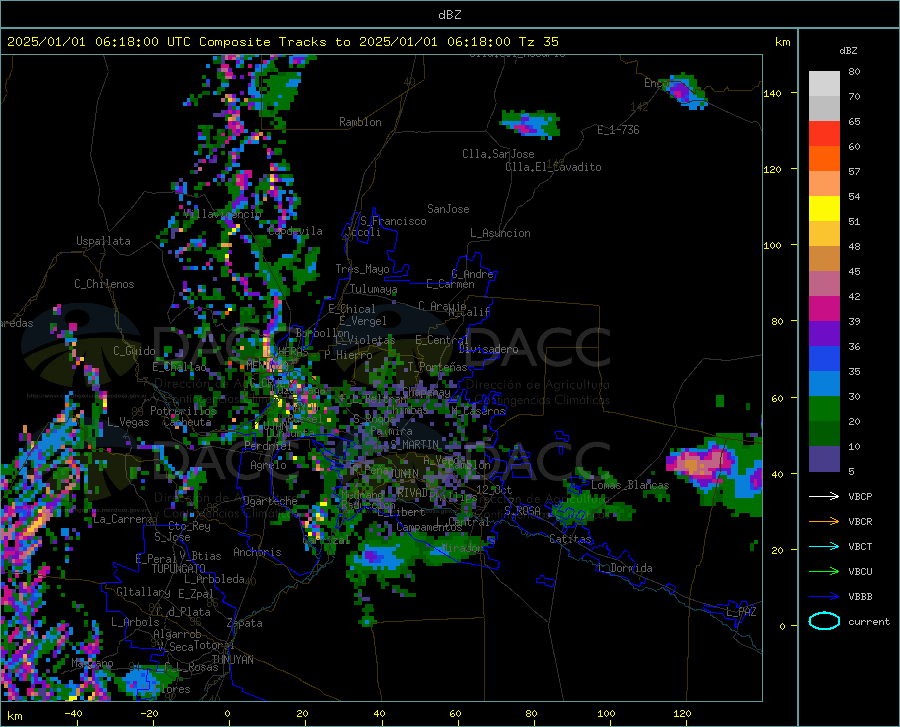Click the 'Anchoris' map label
This screenshot has height=727, width=900.
pos(257,553)
